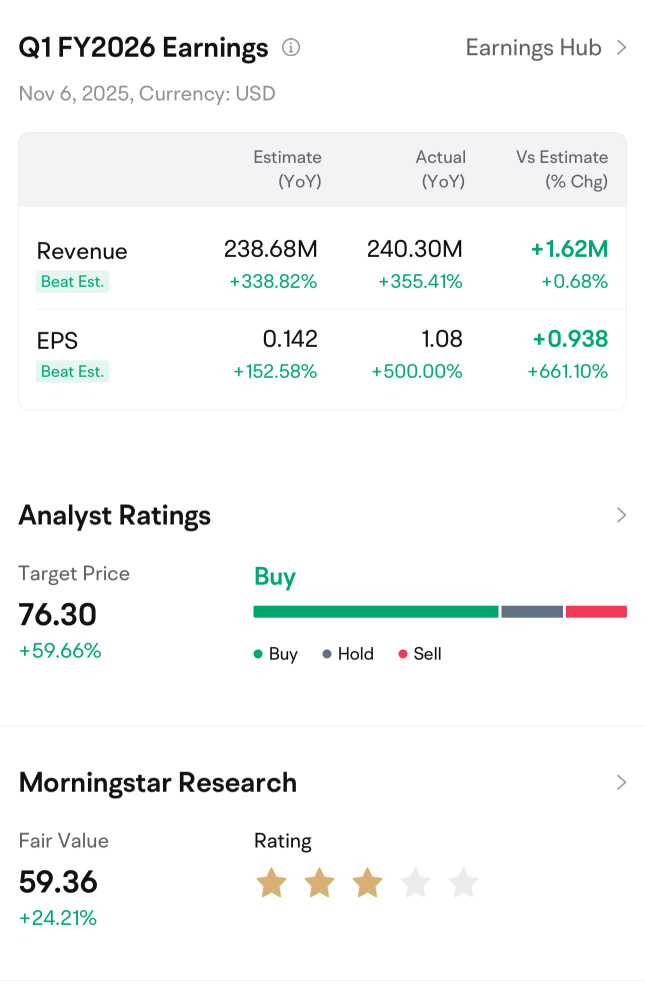Select the red Sell legend dot
Viewport: 645px width, 987px height.
(x=404, y=653)
